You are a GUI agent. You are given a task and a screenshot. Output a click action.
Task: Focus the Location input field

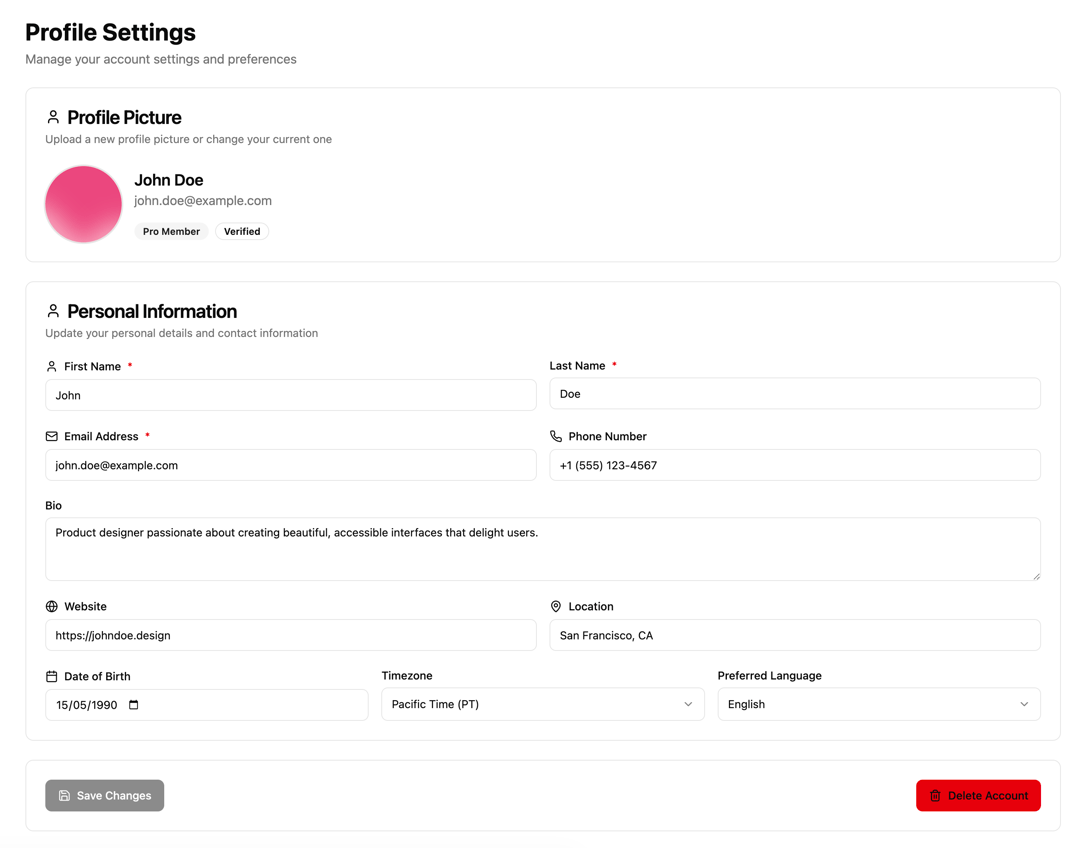(795, 635)
